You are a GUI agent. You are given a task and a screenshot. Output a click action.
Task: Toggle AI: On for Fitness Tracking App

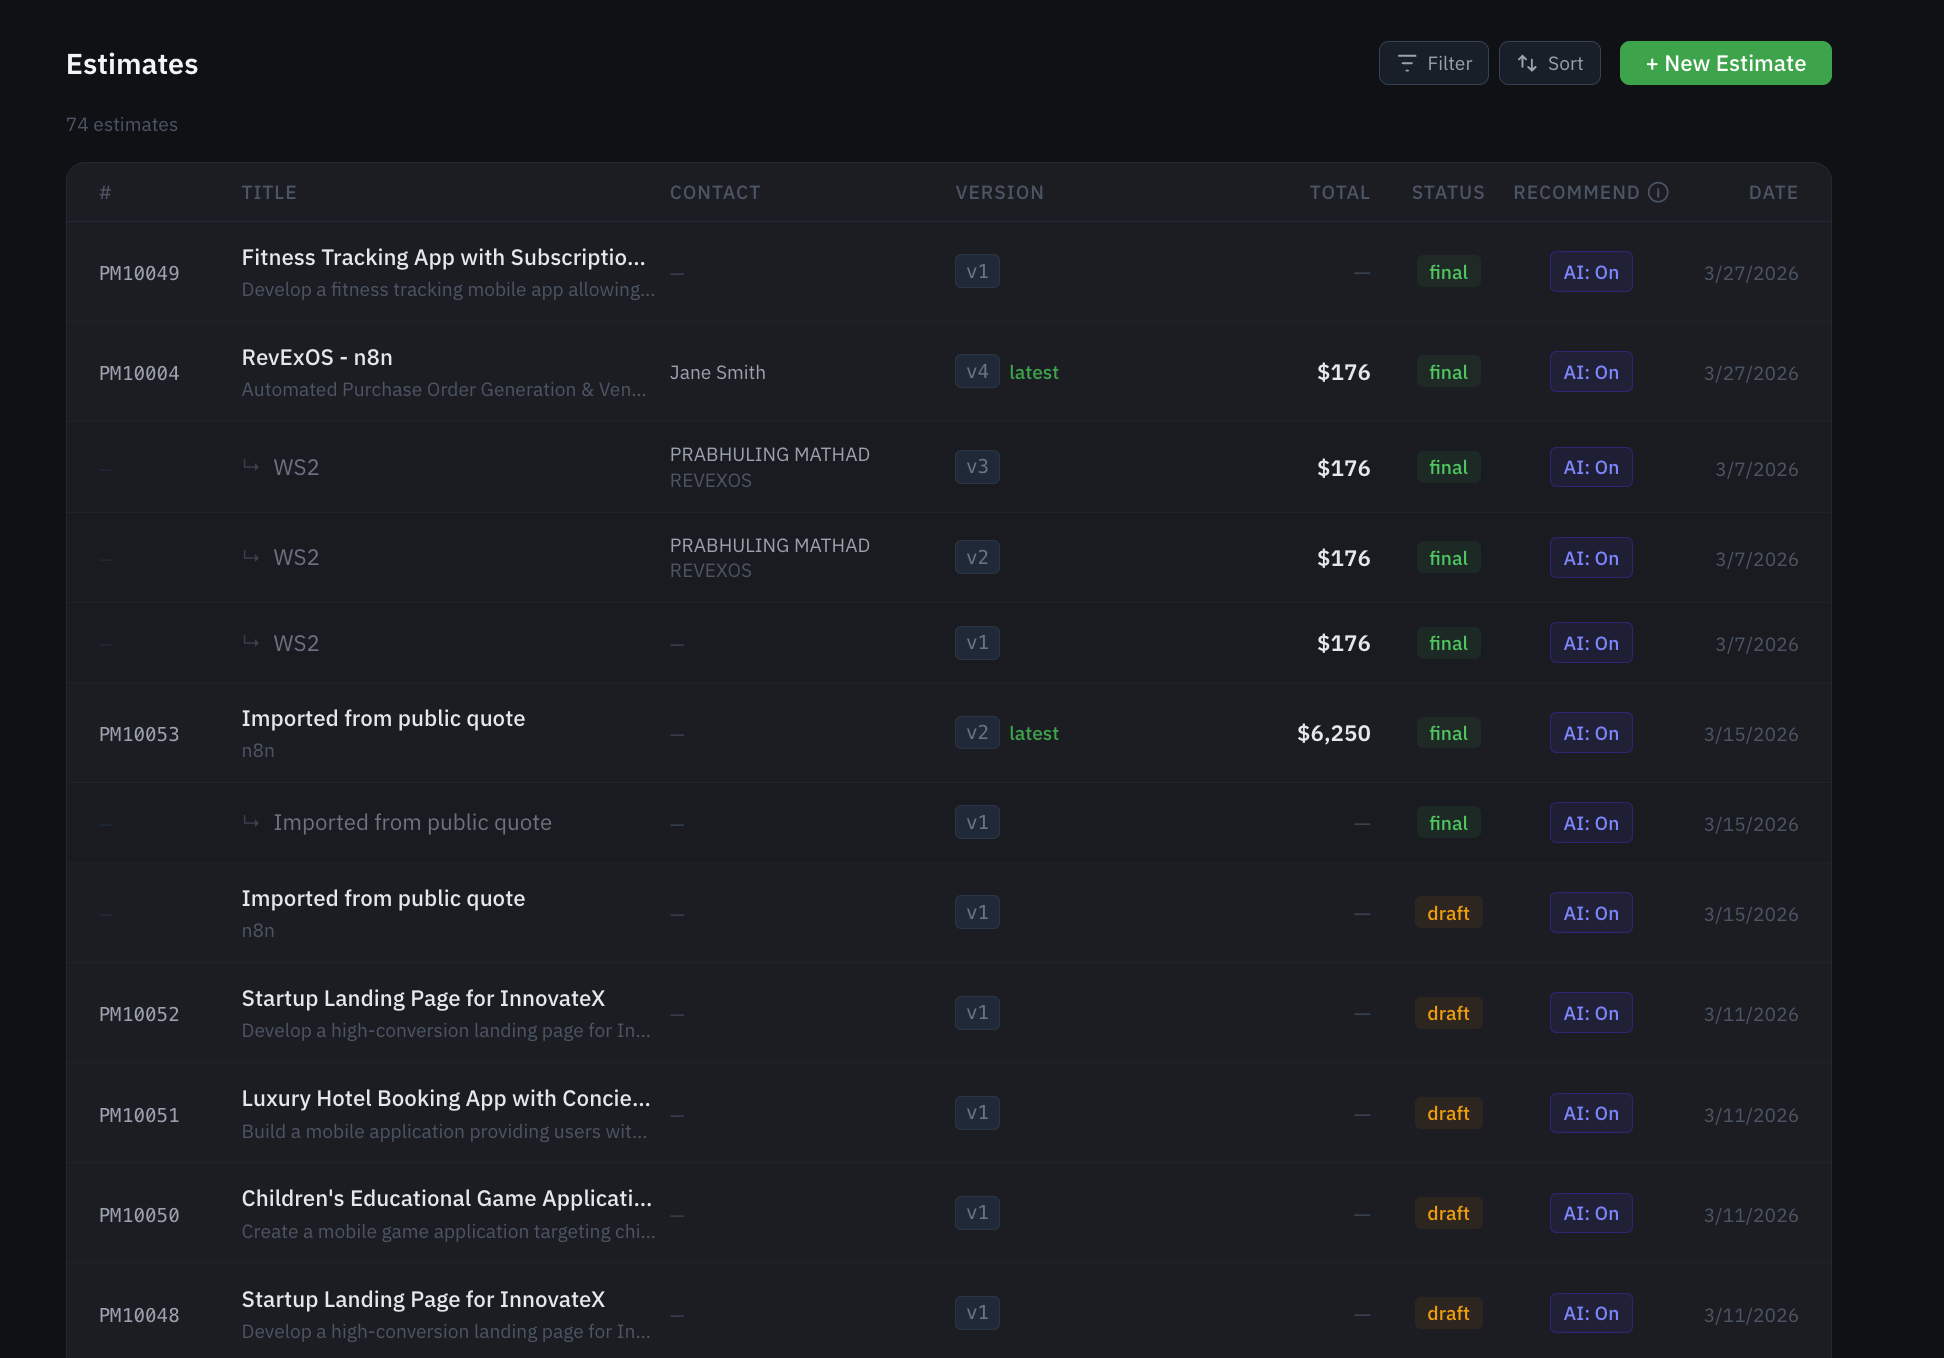(x=1590, y=272)
